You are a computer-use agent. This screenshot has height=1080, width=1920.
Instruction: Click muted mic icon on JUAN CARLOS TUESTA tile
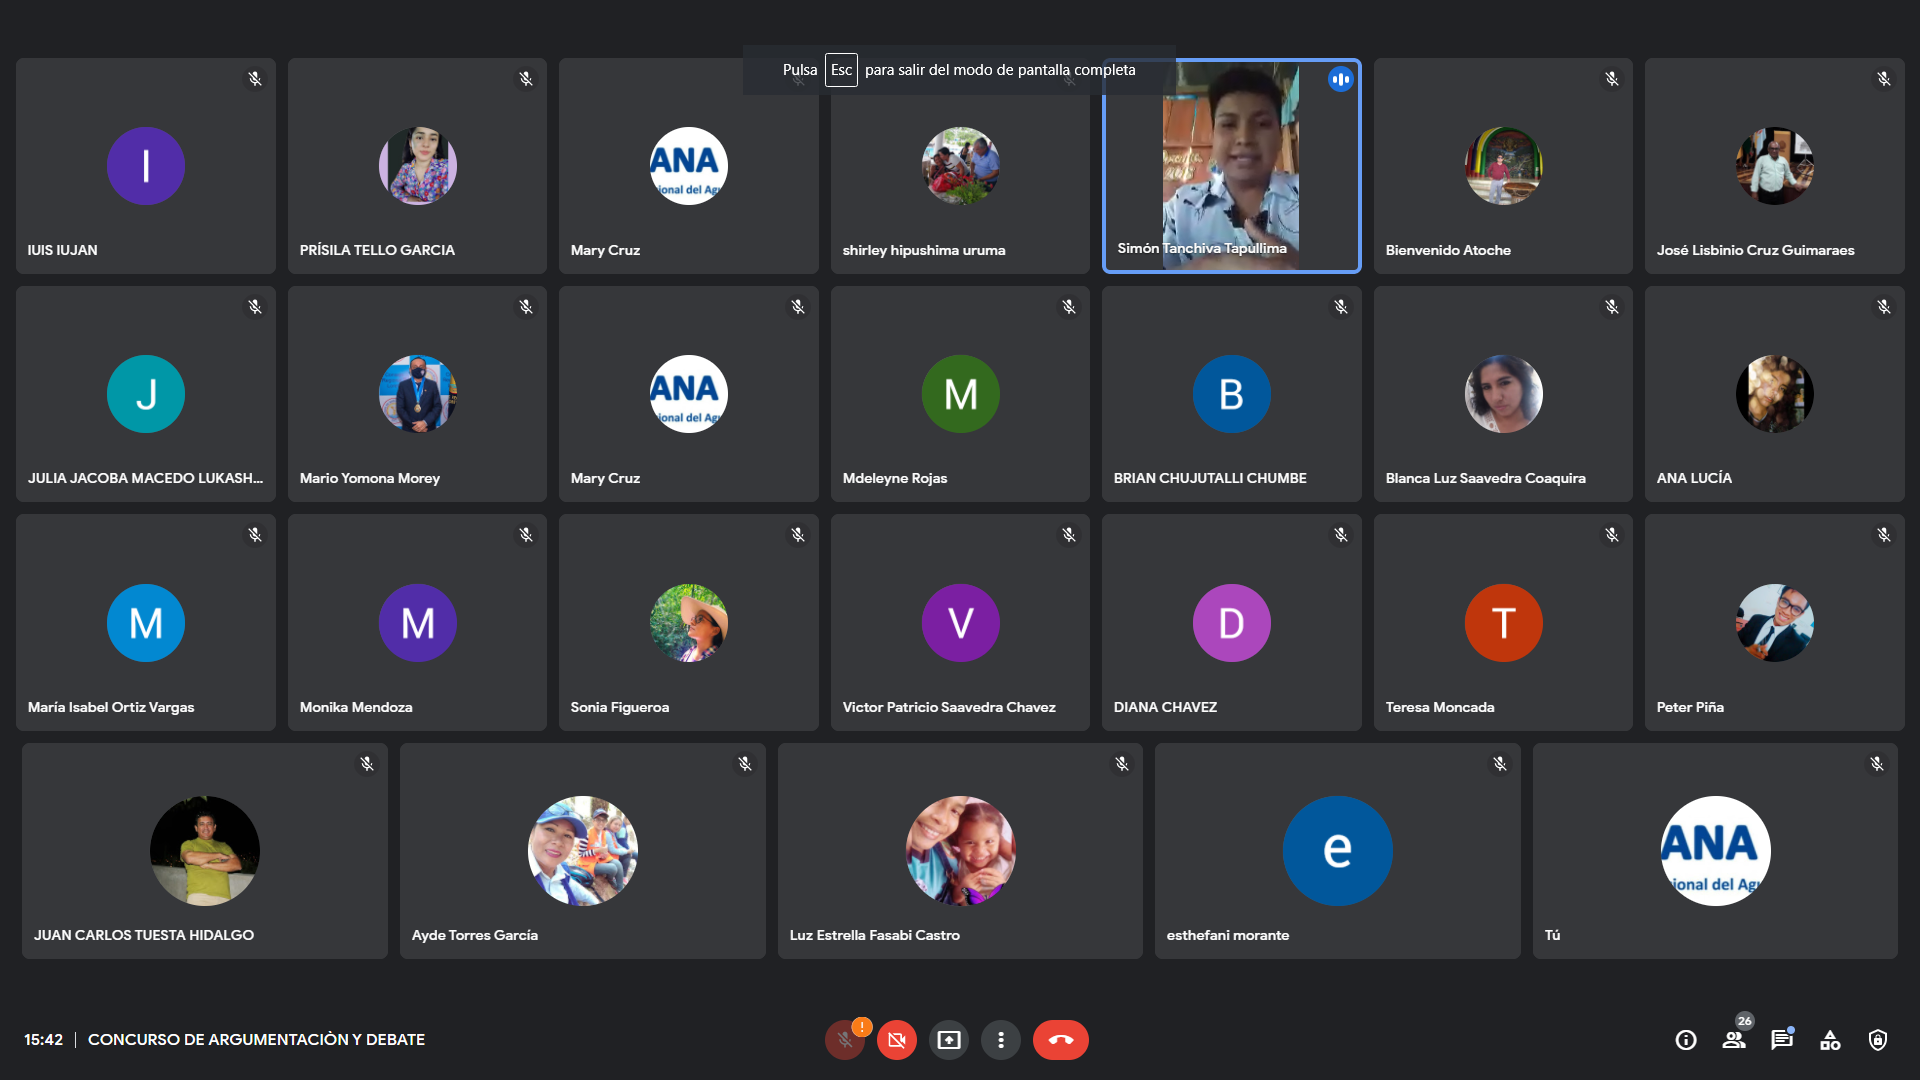coord(367,764)
